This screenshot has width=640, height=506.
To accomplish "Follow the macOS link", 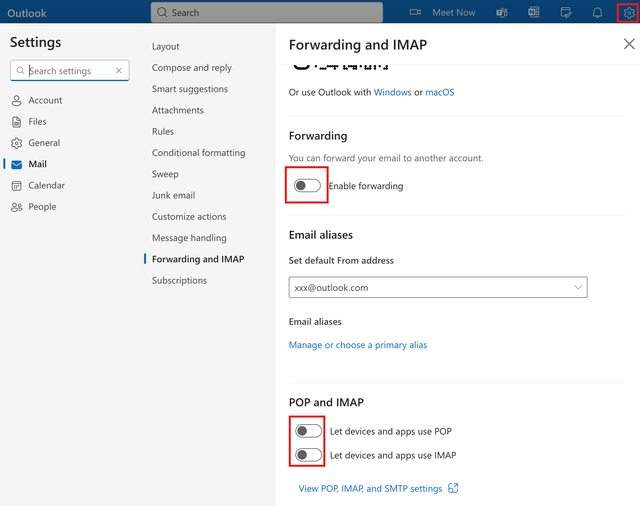I will coord(439,92).
